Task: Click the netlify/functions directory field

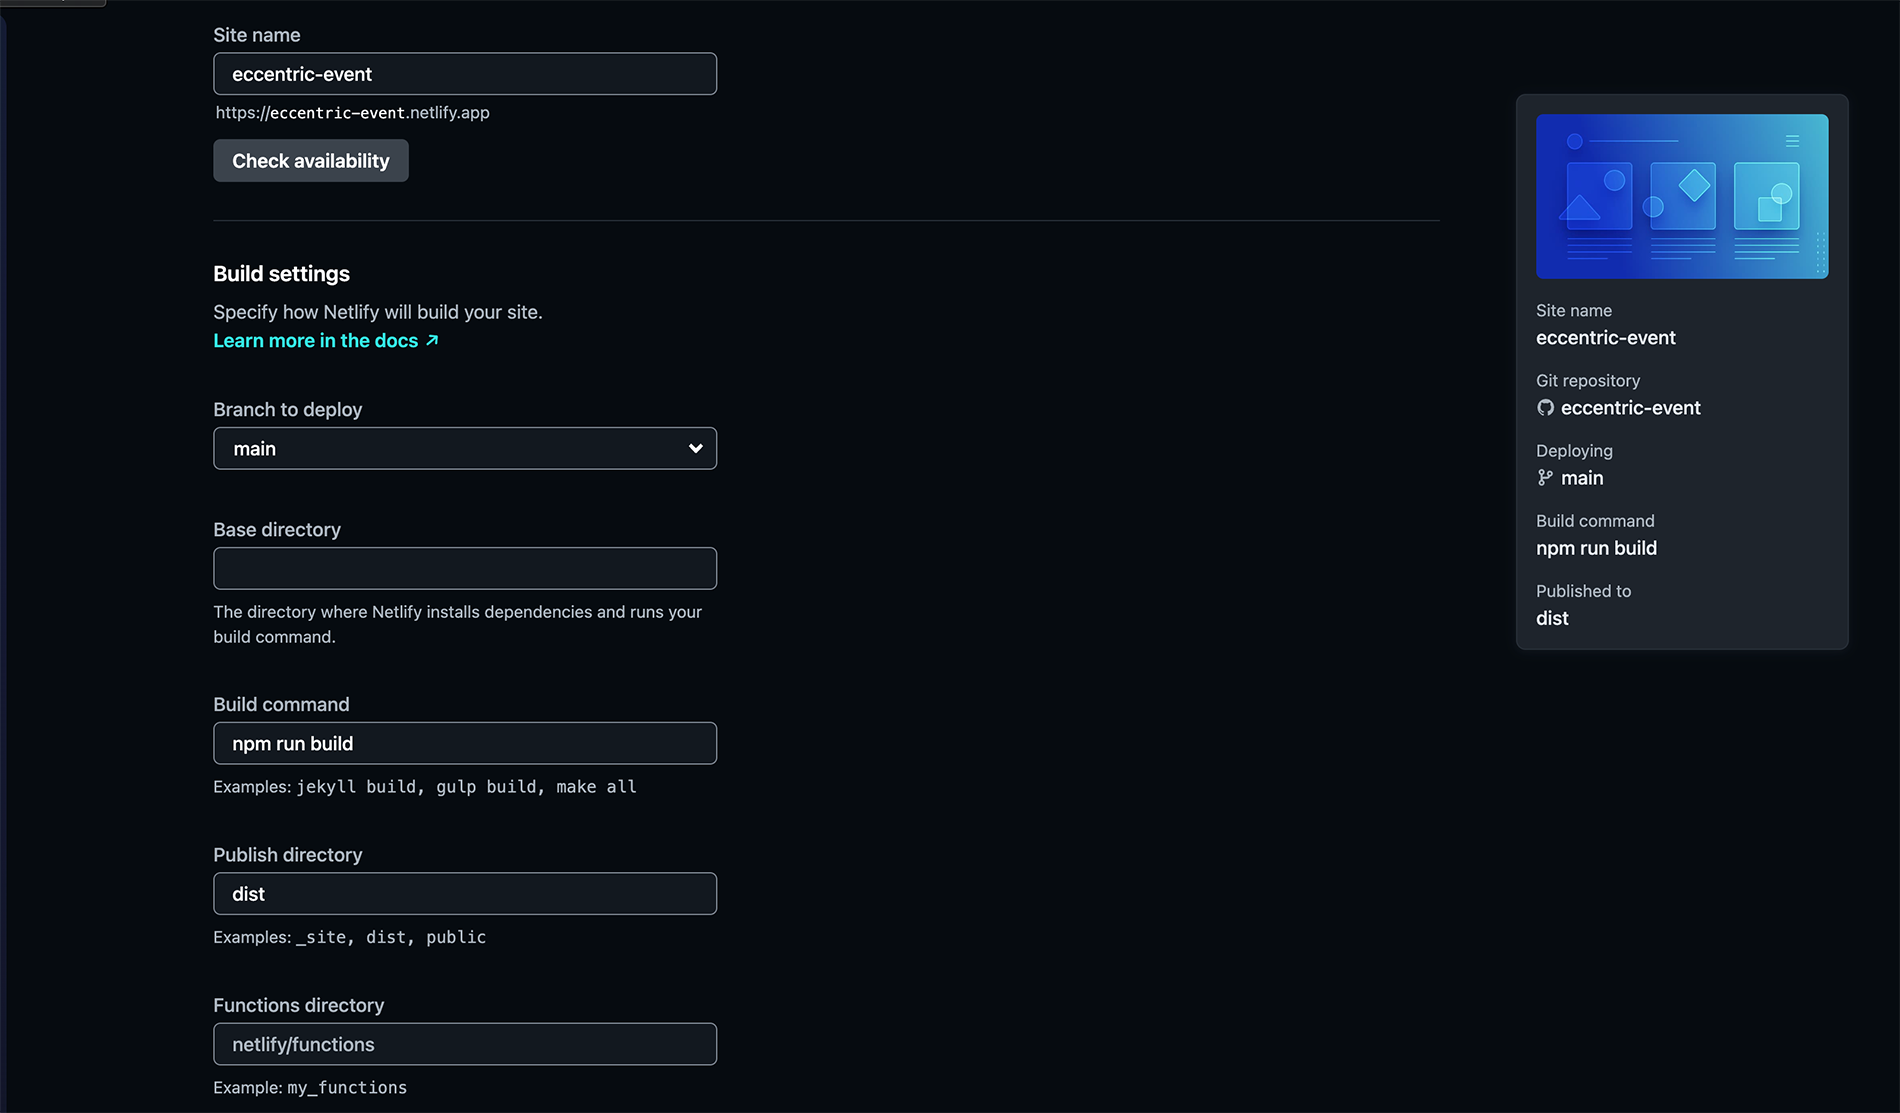Action: pos(464,1043)
